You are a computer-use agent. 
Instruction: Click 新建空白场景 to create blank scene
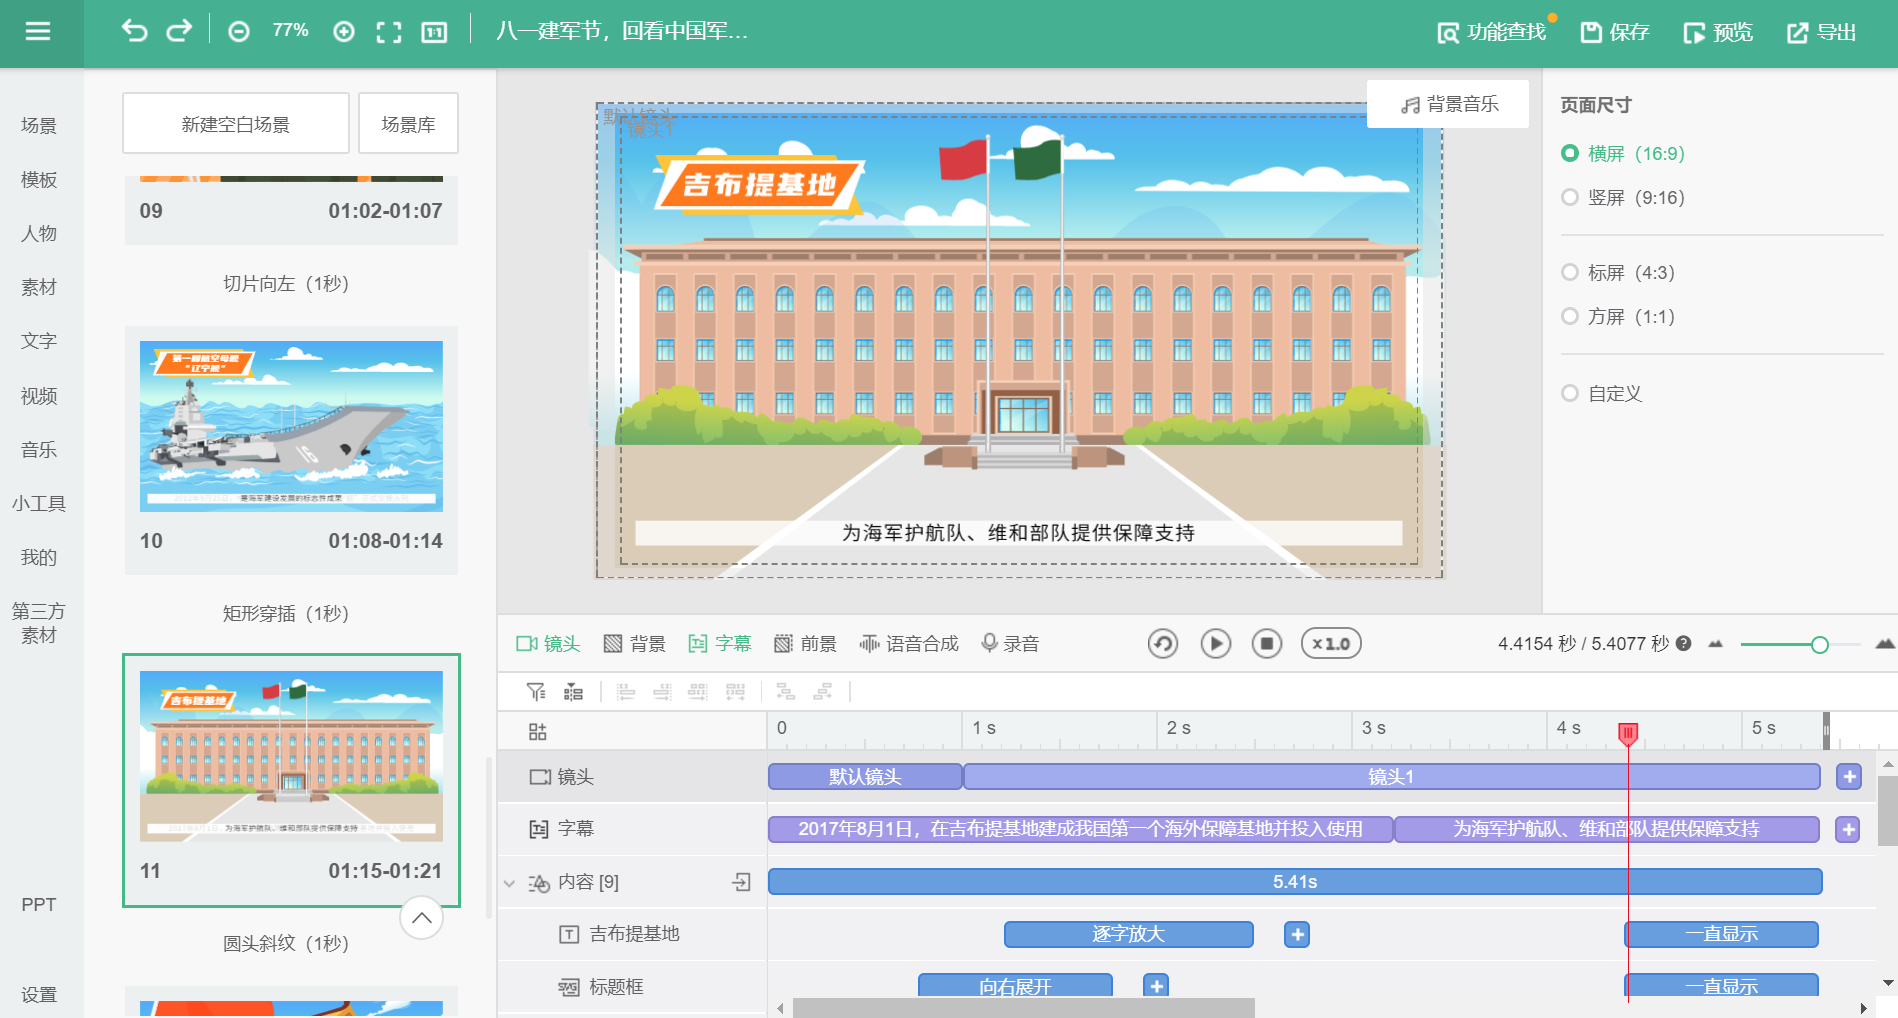tap(234, 122)
